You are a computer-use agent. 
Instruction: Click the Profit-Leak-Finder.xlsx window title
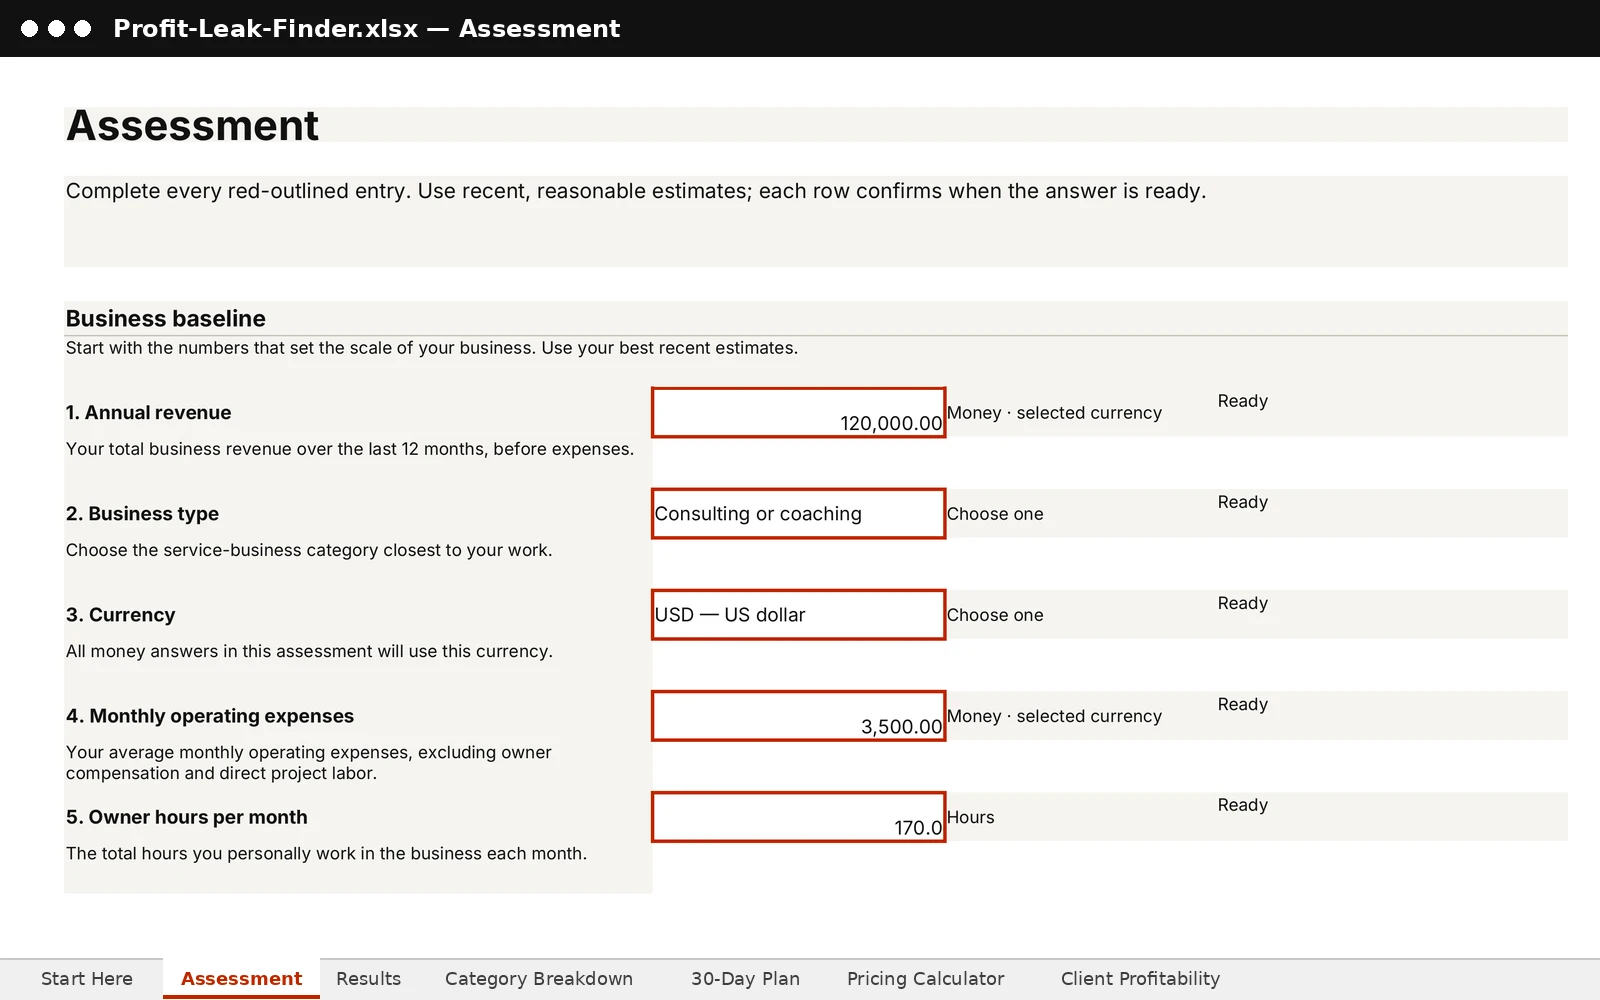(x=366, y=28)
